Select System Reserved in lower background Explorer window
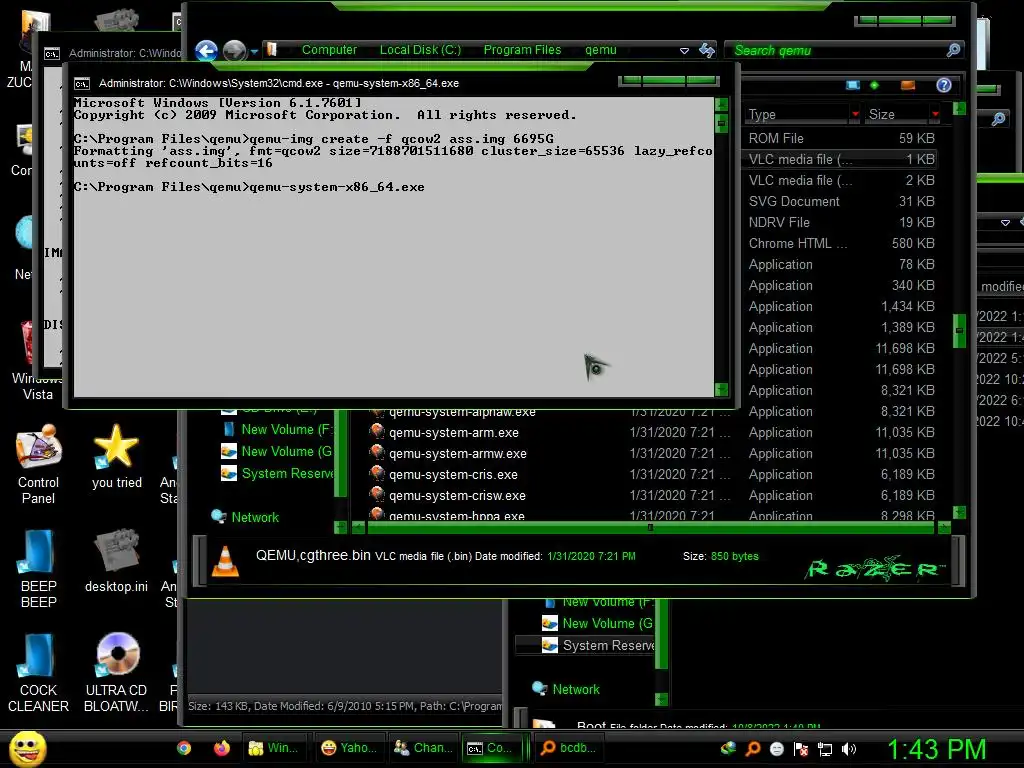The image size is (1024, 768). click(x=608, y=645)
